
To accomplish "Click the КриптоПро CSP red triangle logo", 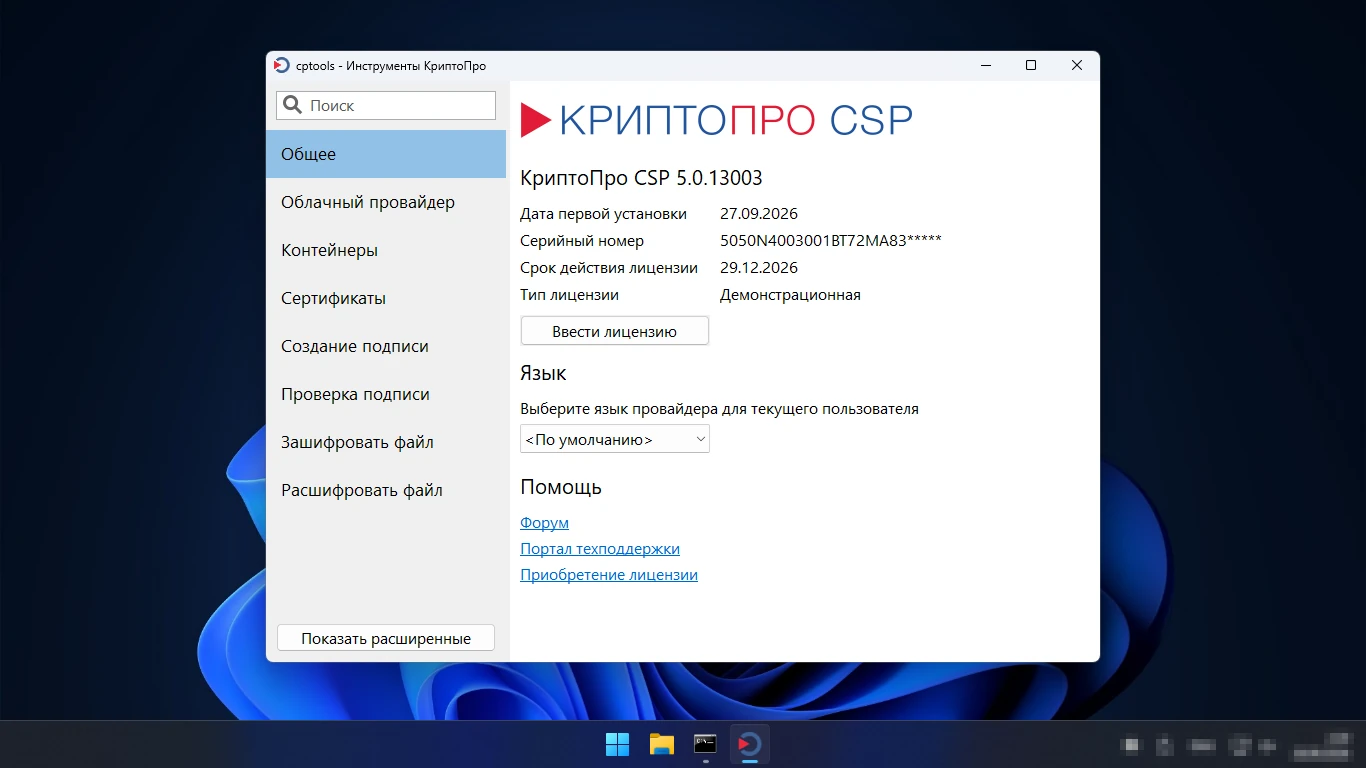I will pos(536,121).
